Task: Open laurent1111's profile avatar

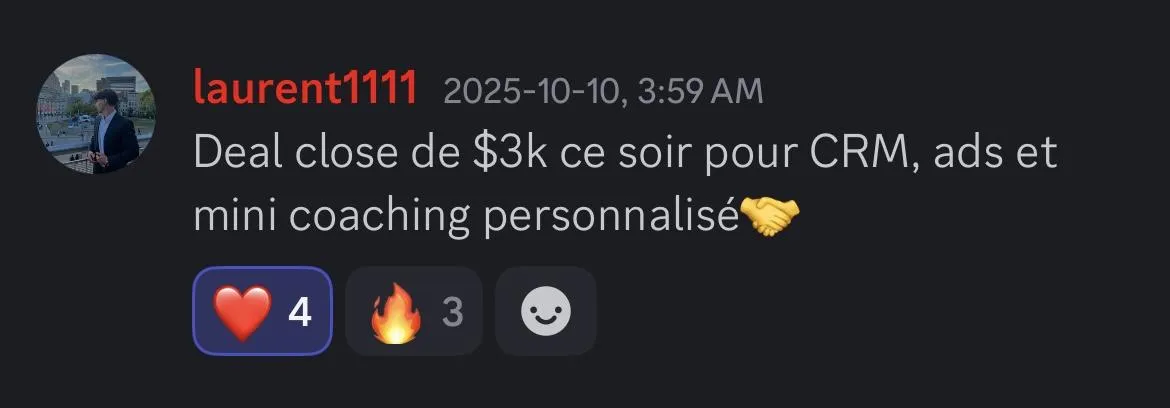Action: coord(96,113)
